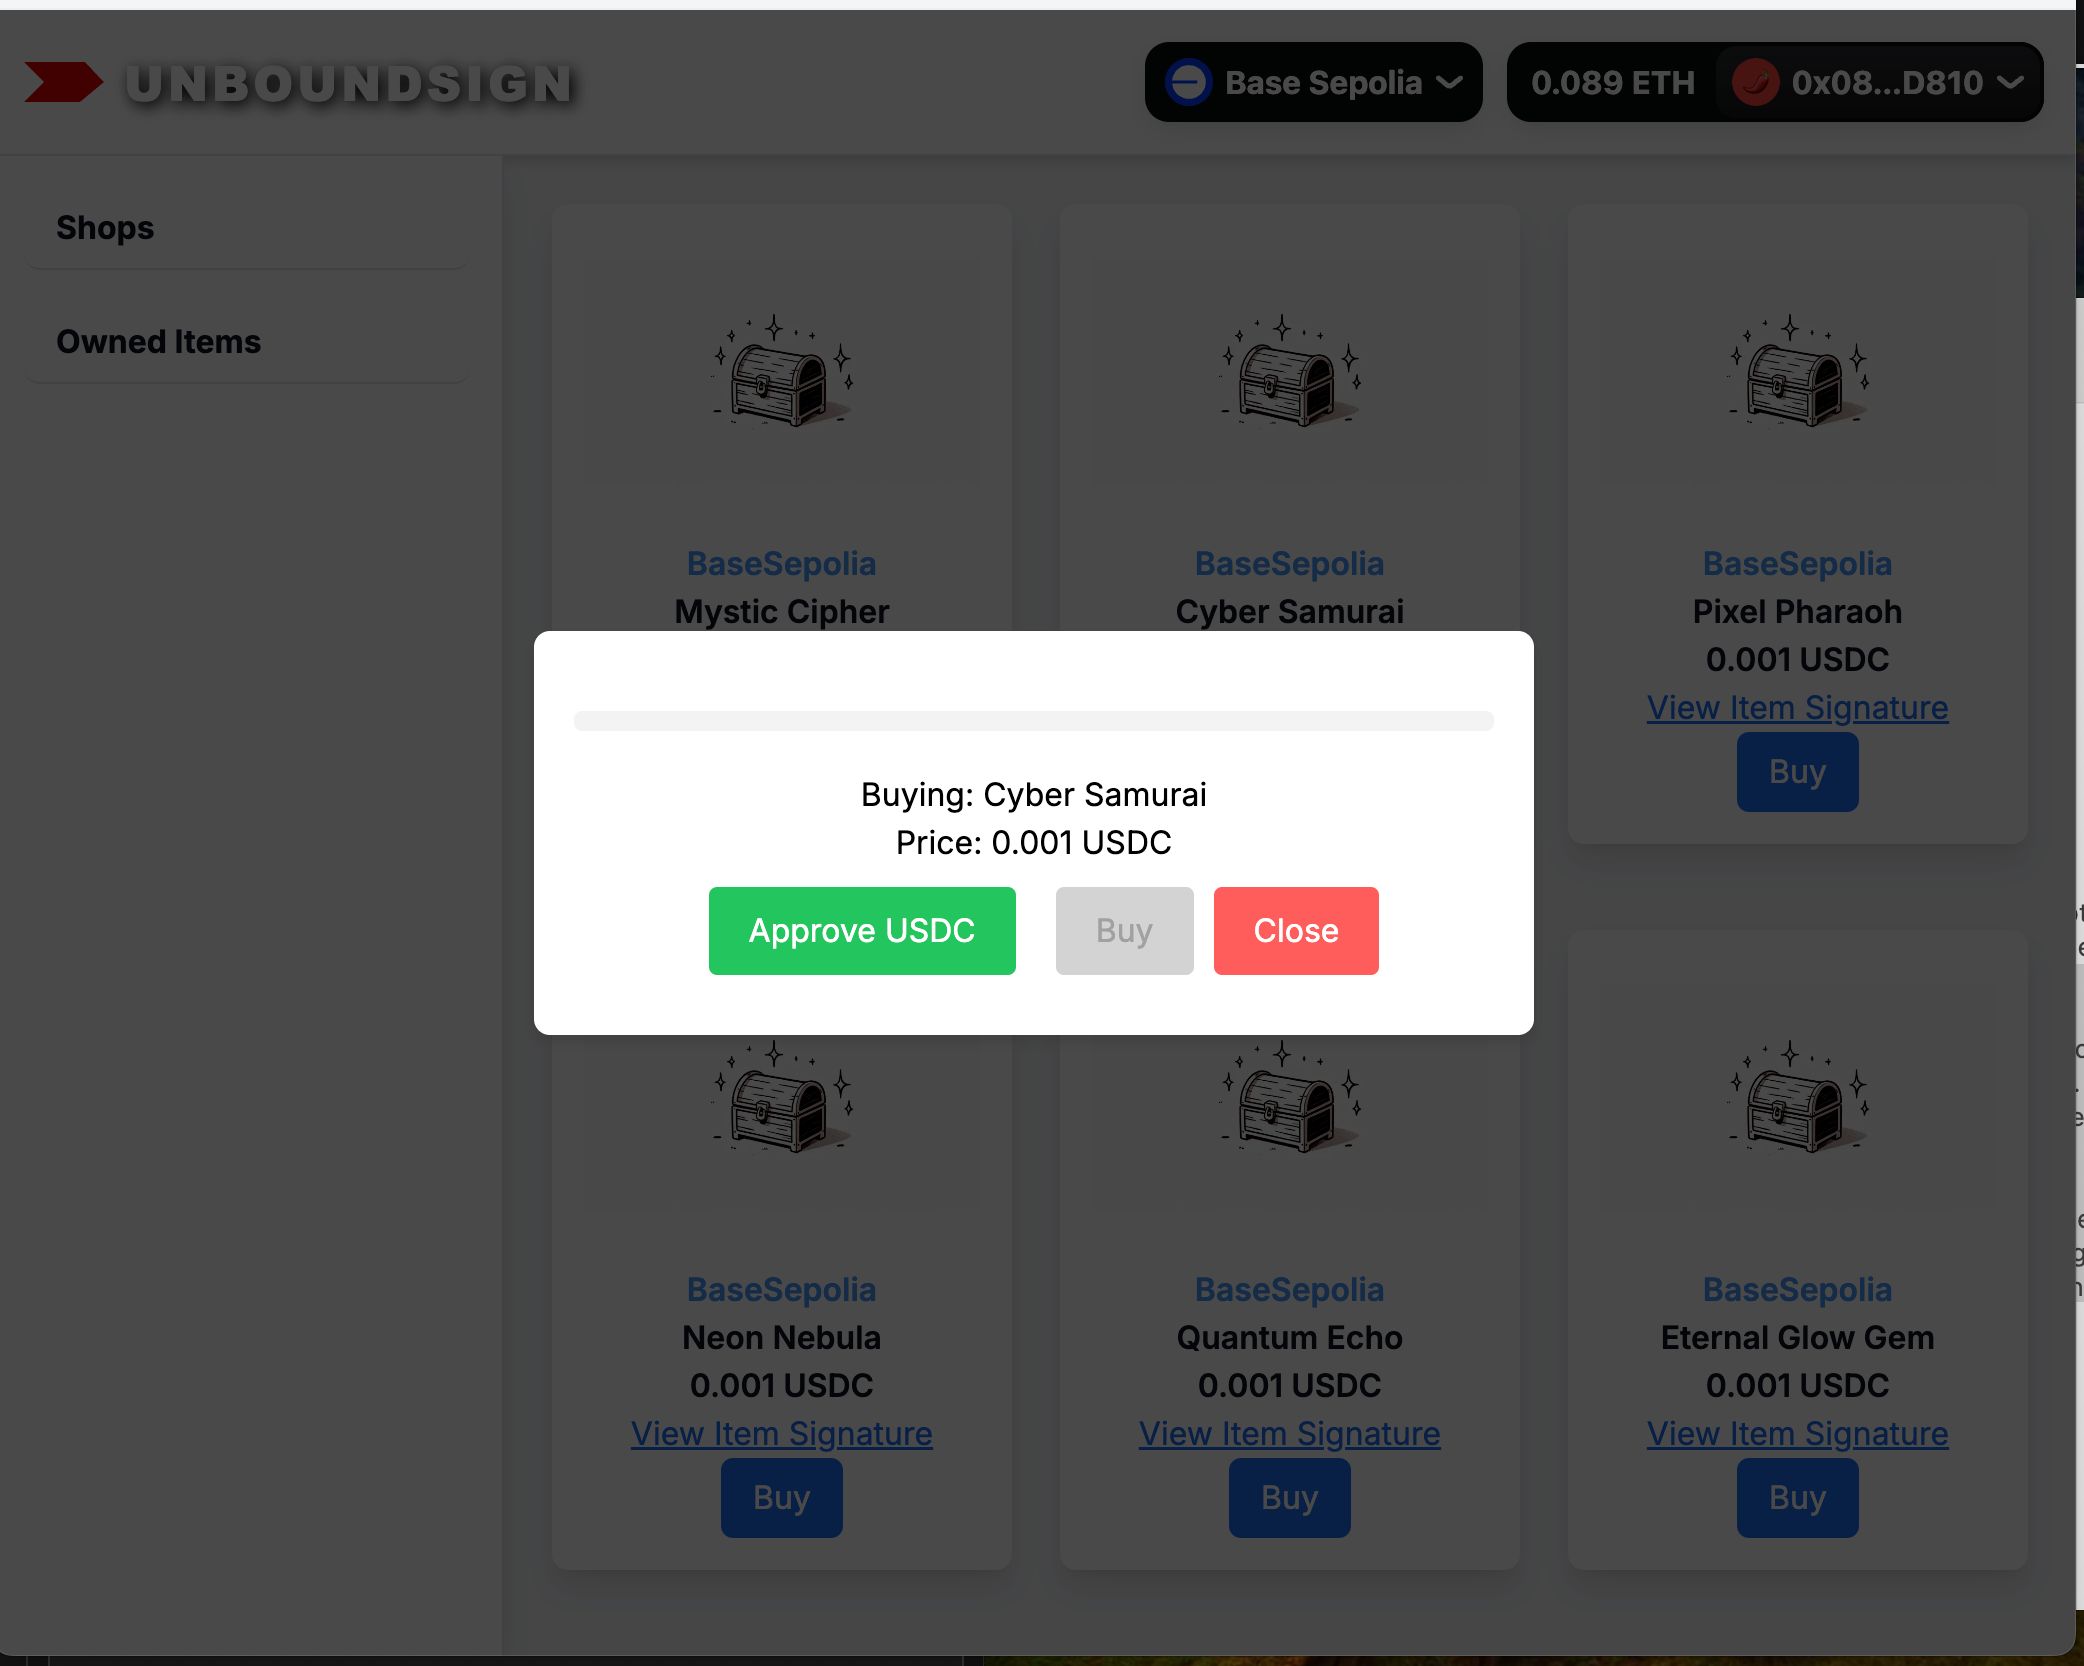Open Shops menu item in sidebar
Screen dimensions: 2084x1666
pos(105,226)
